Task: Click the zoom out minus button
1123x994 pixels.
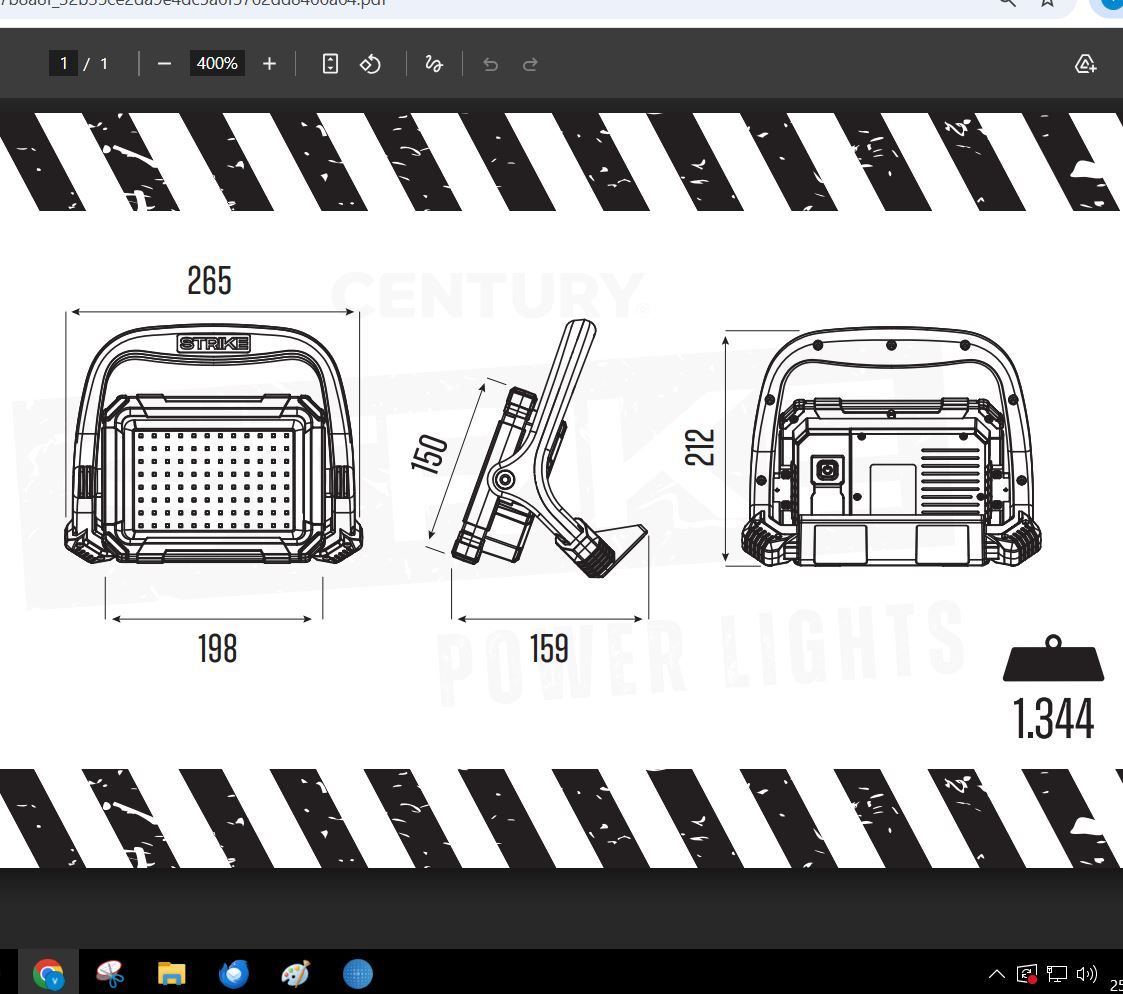Action: point(164,64)
